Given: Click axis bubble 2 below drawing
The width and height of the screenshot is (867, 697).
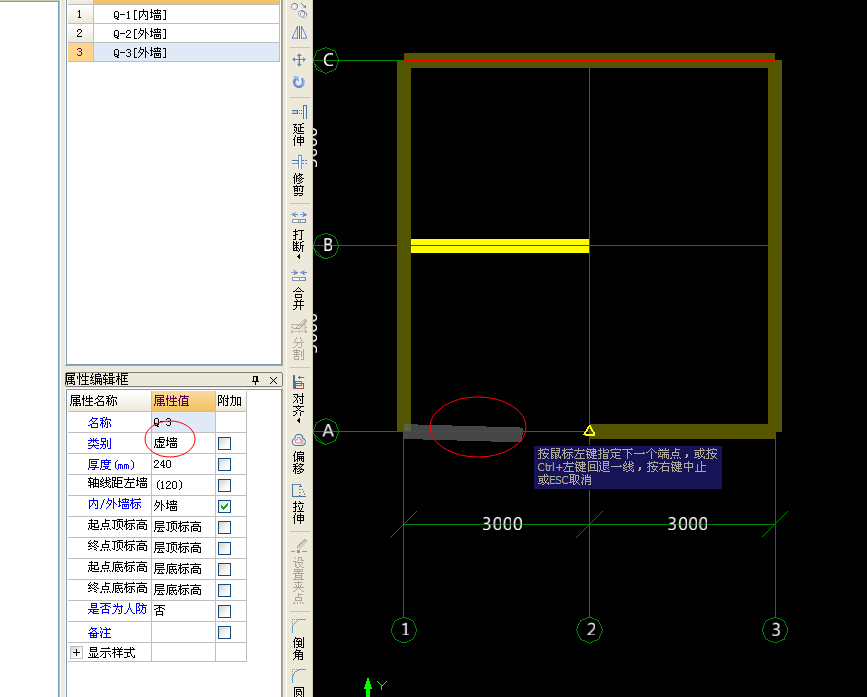Looking at the screenshot, I should [x=590, y=630].
